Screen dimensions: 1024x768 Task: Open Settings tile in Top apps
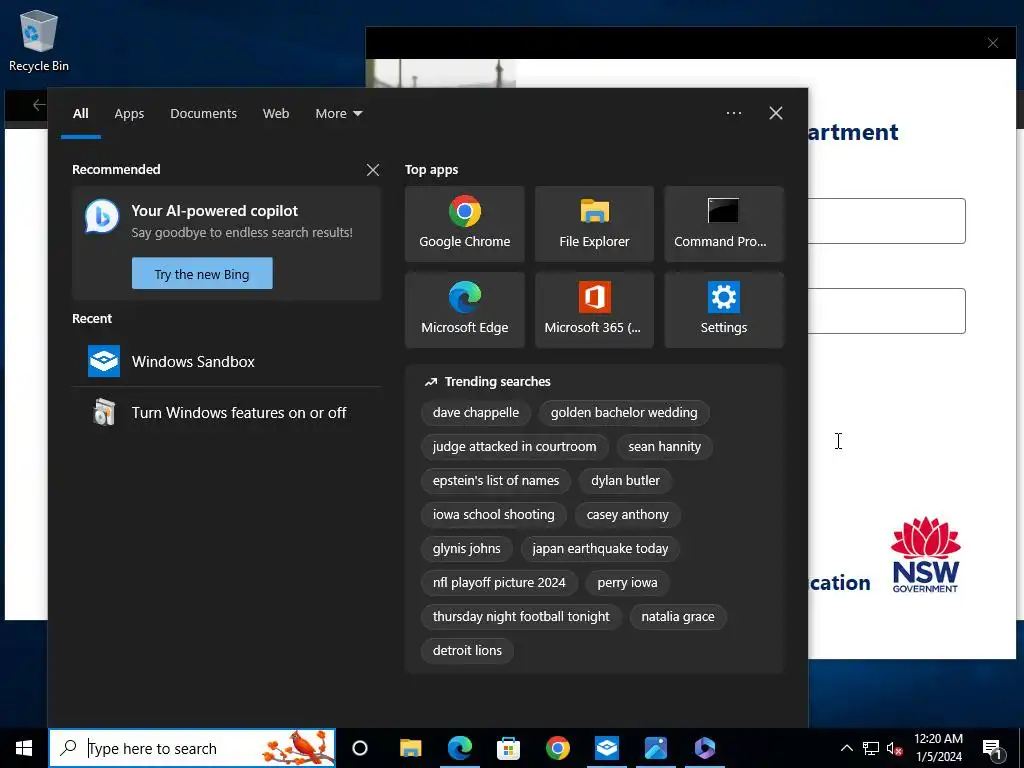click(724, 310)
